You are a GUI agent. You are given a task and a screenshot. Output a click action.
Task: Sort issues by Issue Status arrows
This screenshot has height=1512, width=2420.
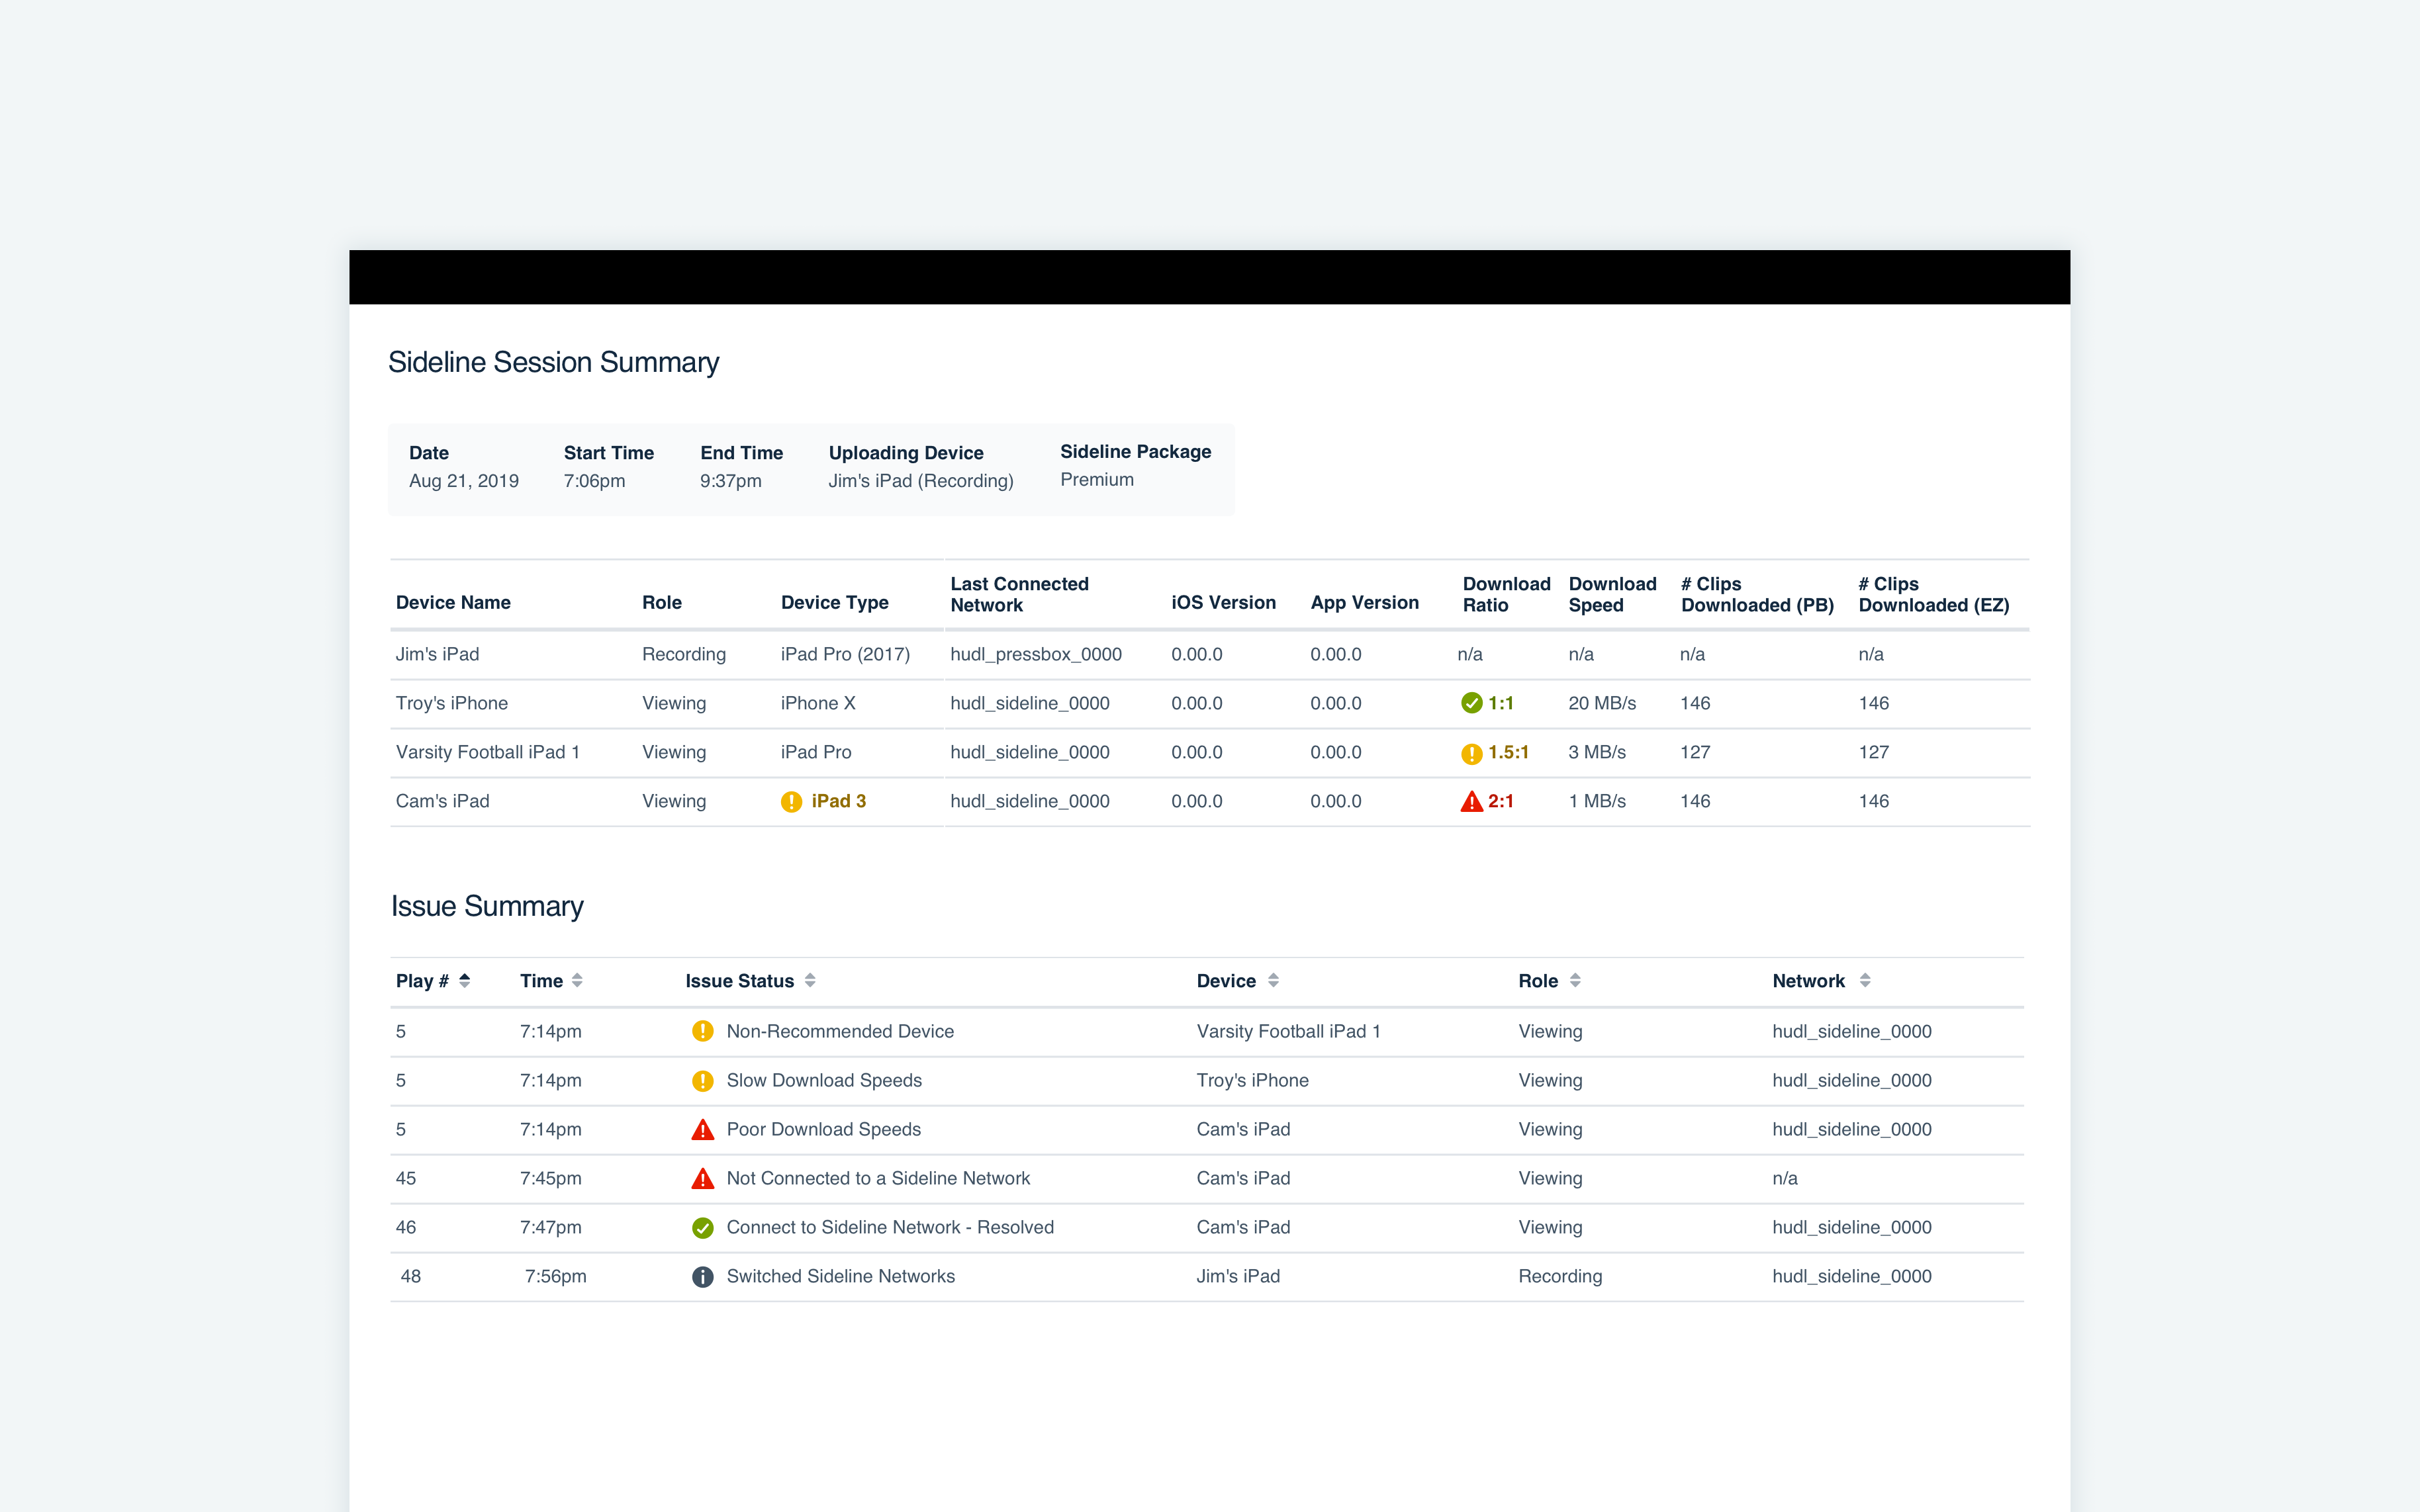810,981
